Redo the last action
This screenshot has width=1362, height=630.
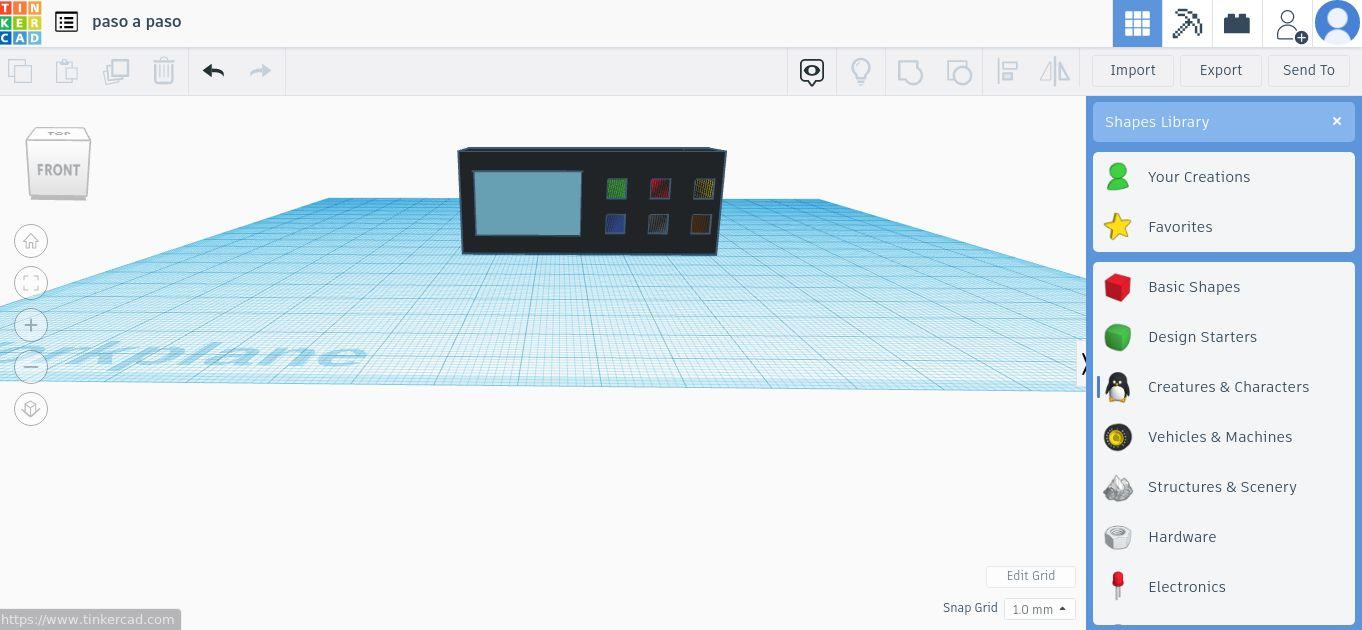pyautogui.click(x=260, y=71)
